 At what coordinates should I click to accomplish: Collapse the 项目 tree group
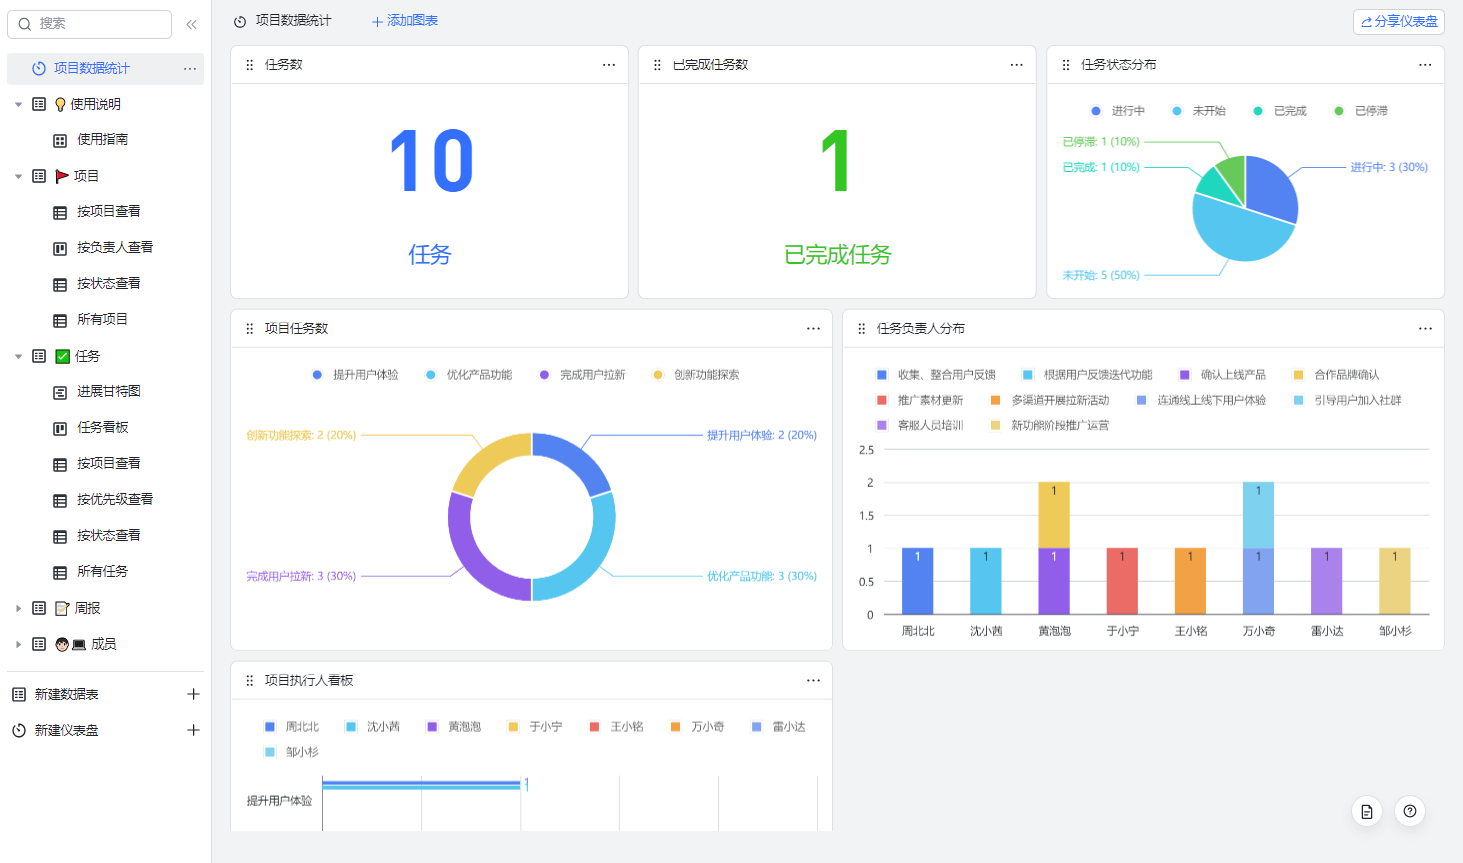tap(18, 177)
